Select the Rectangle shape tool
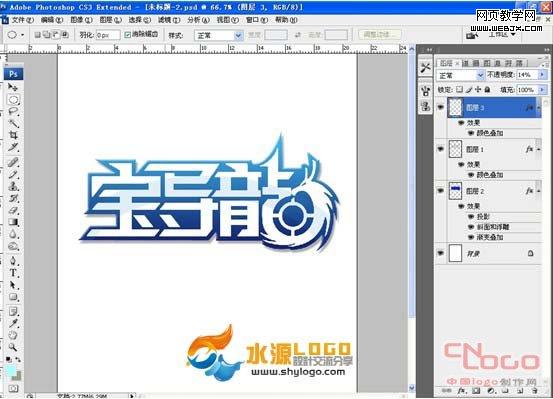 pyautogui.click(x=13, y=297)
